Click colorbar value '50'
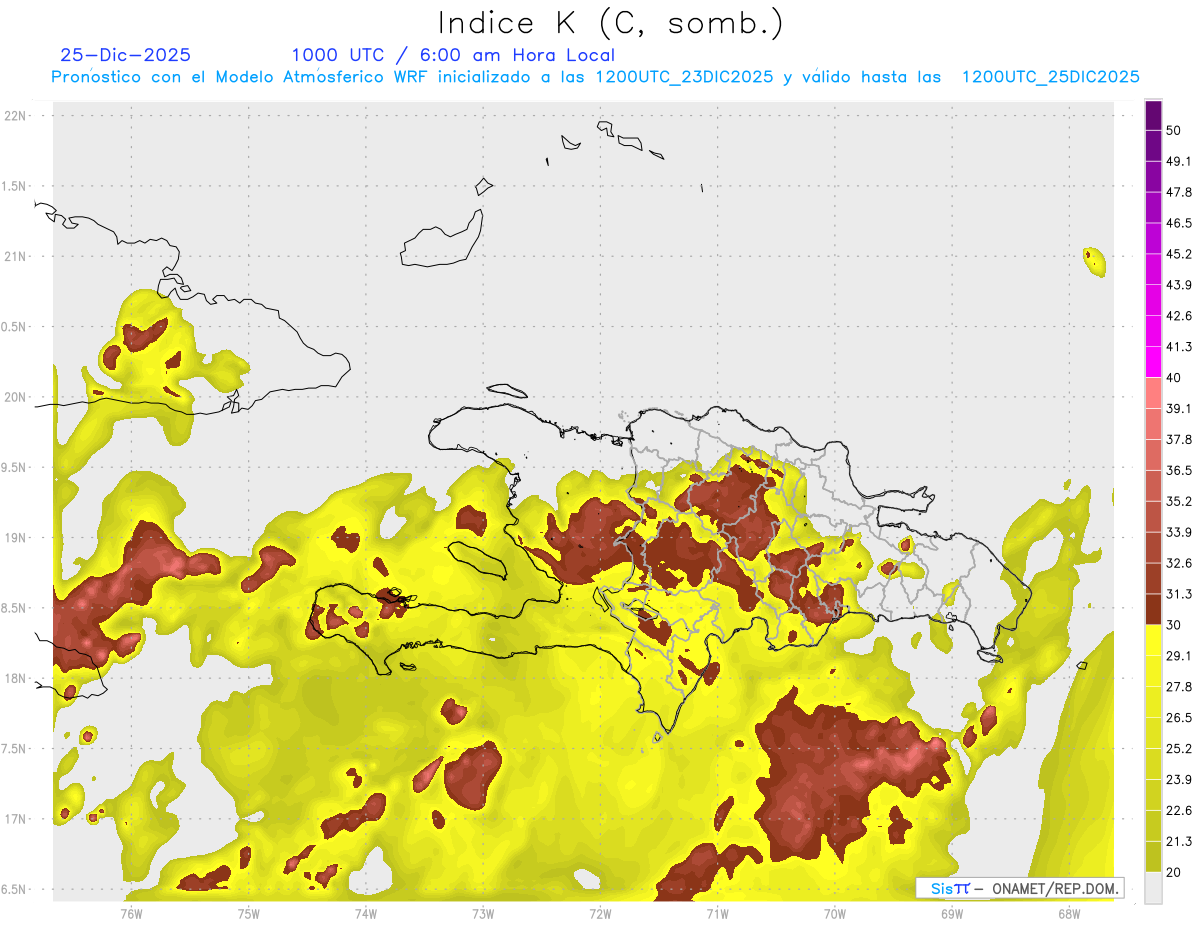Viewport: 1200px width, 927px height. 1175,131
